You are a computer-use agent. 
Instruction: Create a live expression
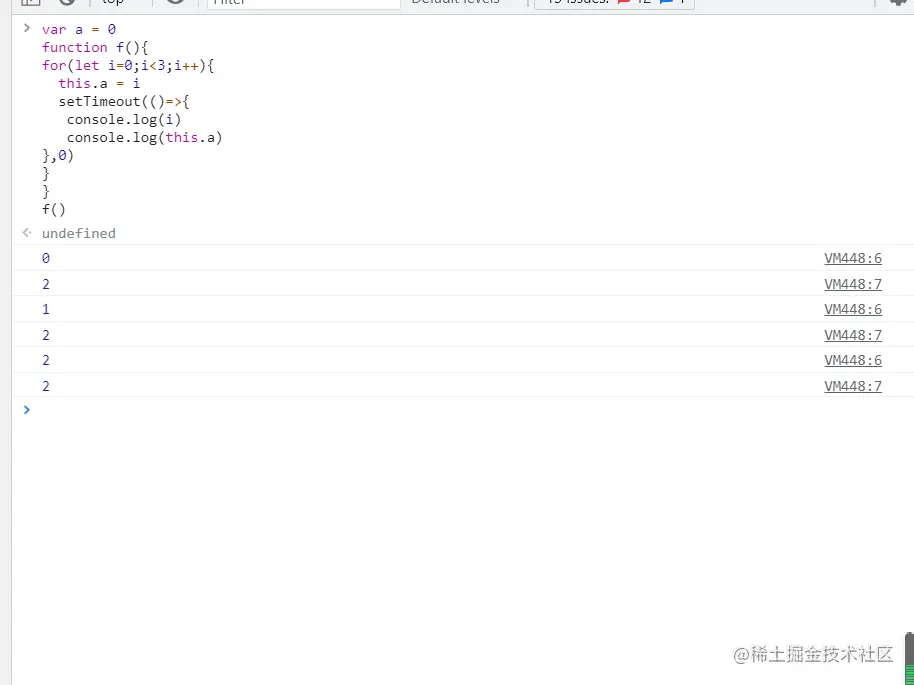176,3
